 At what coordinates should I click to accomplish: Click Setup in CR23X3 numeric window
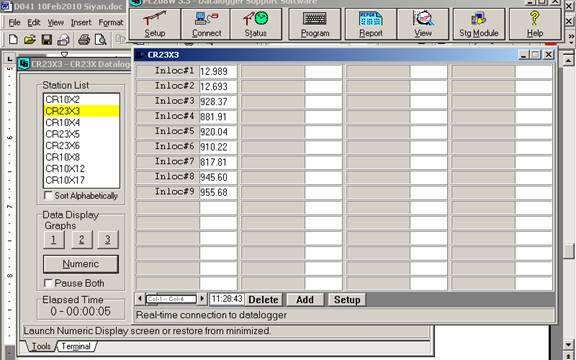point(347,299)
